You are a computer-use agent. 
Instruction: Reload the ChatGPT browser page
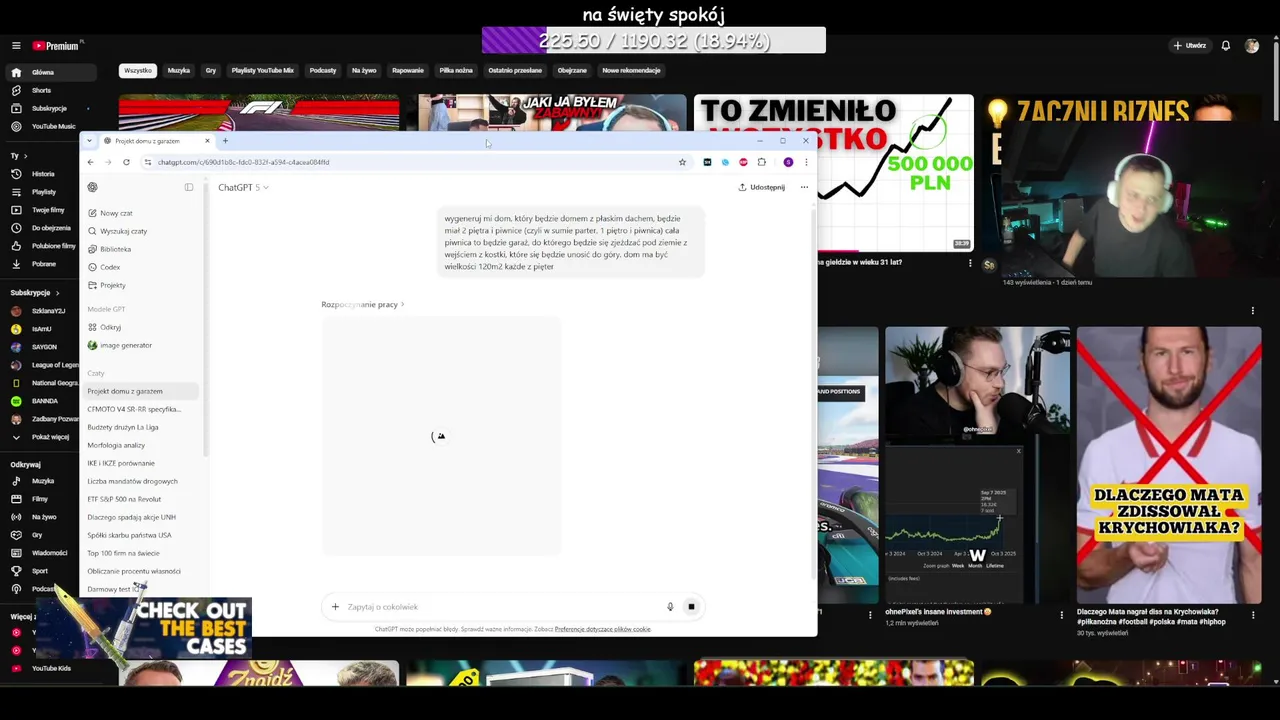(x=126, y=162)
